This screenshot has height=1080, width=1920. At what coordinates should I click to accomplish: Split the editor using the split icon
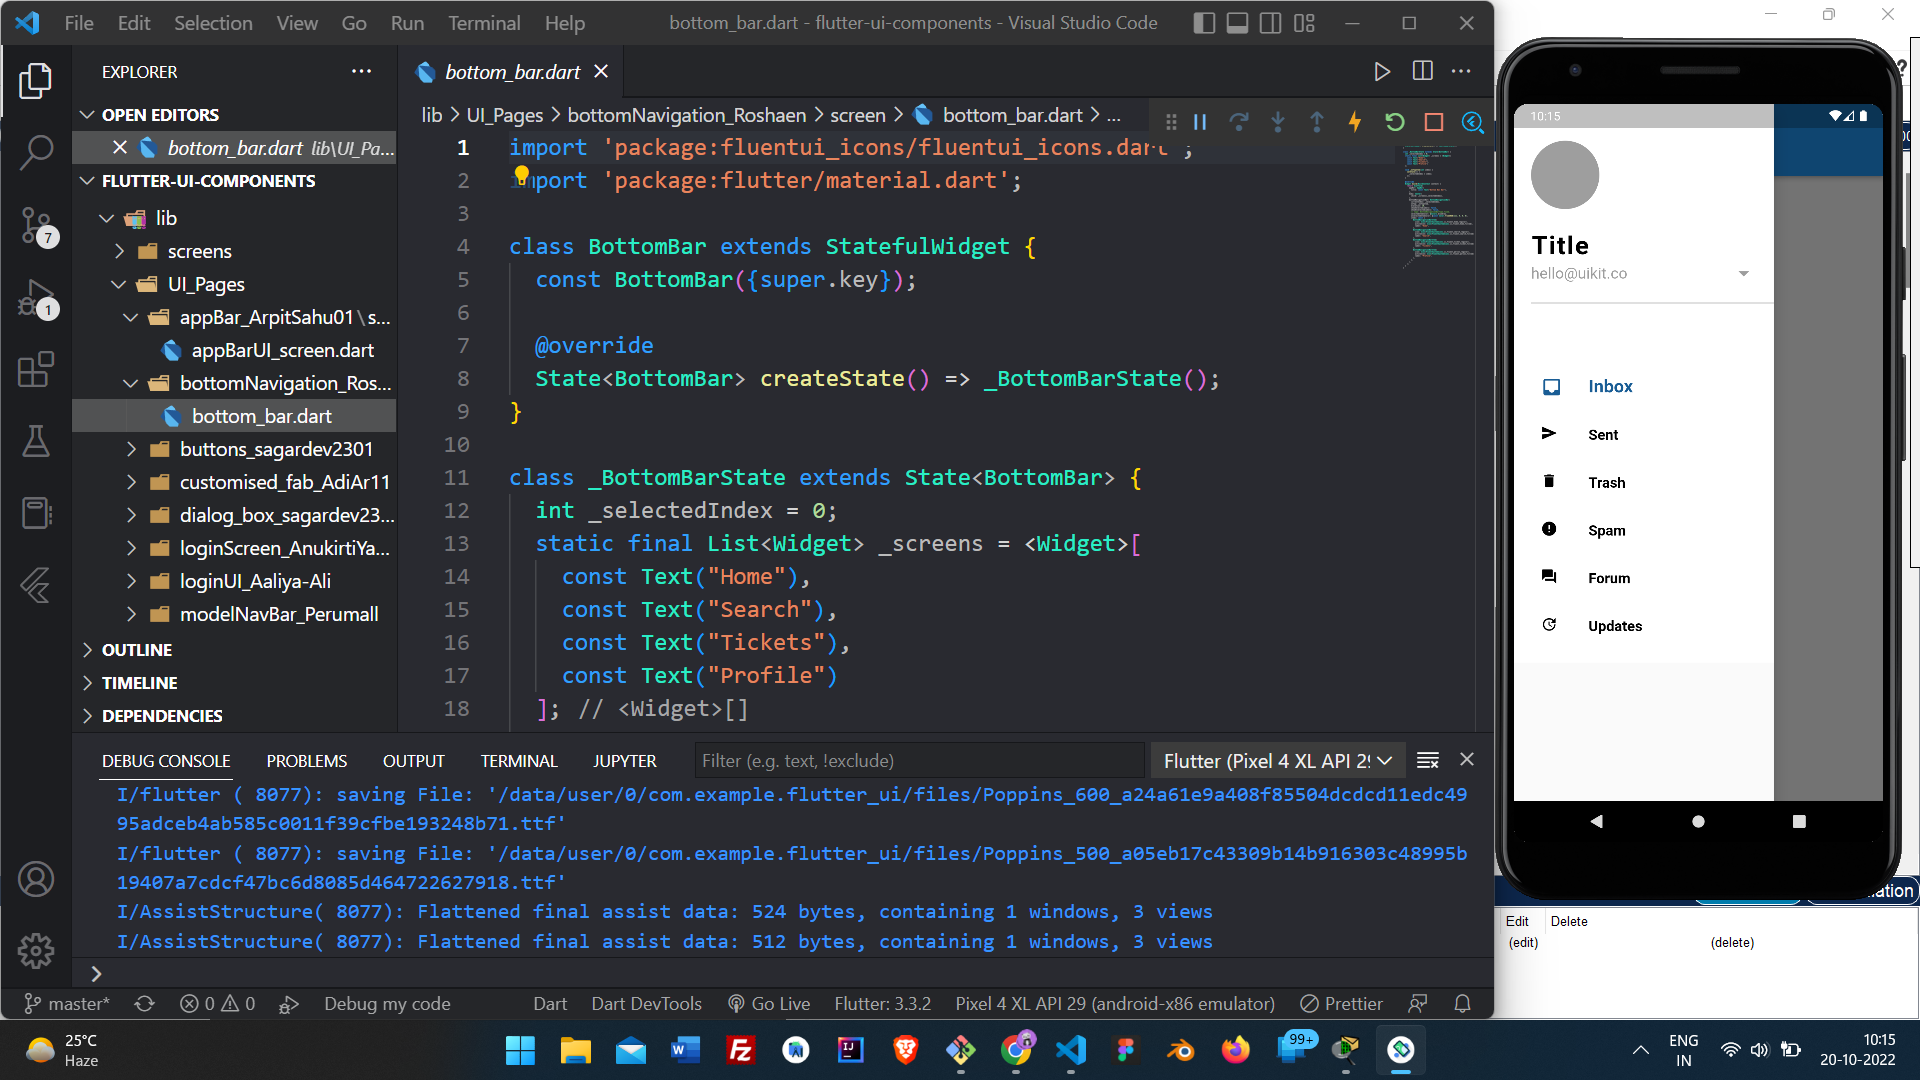pos(1421,71)
